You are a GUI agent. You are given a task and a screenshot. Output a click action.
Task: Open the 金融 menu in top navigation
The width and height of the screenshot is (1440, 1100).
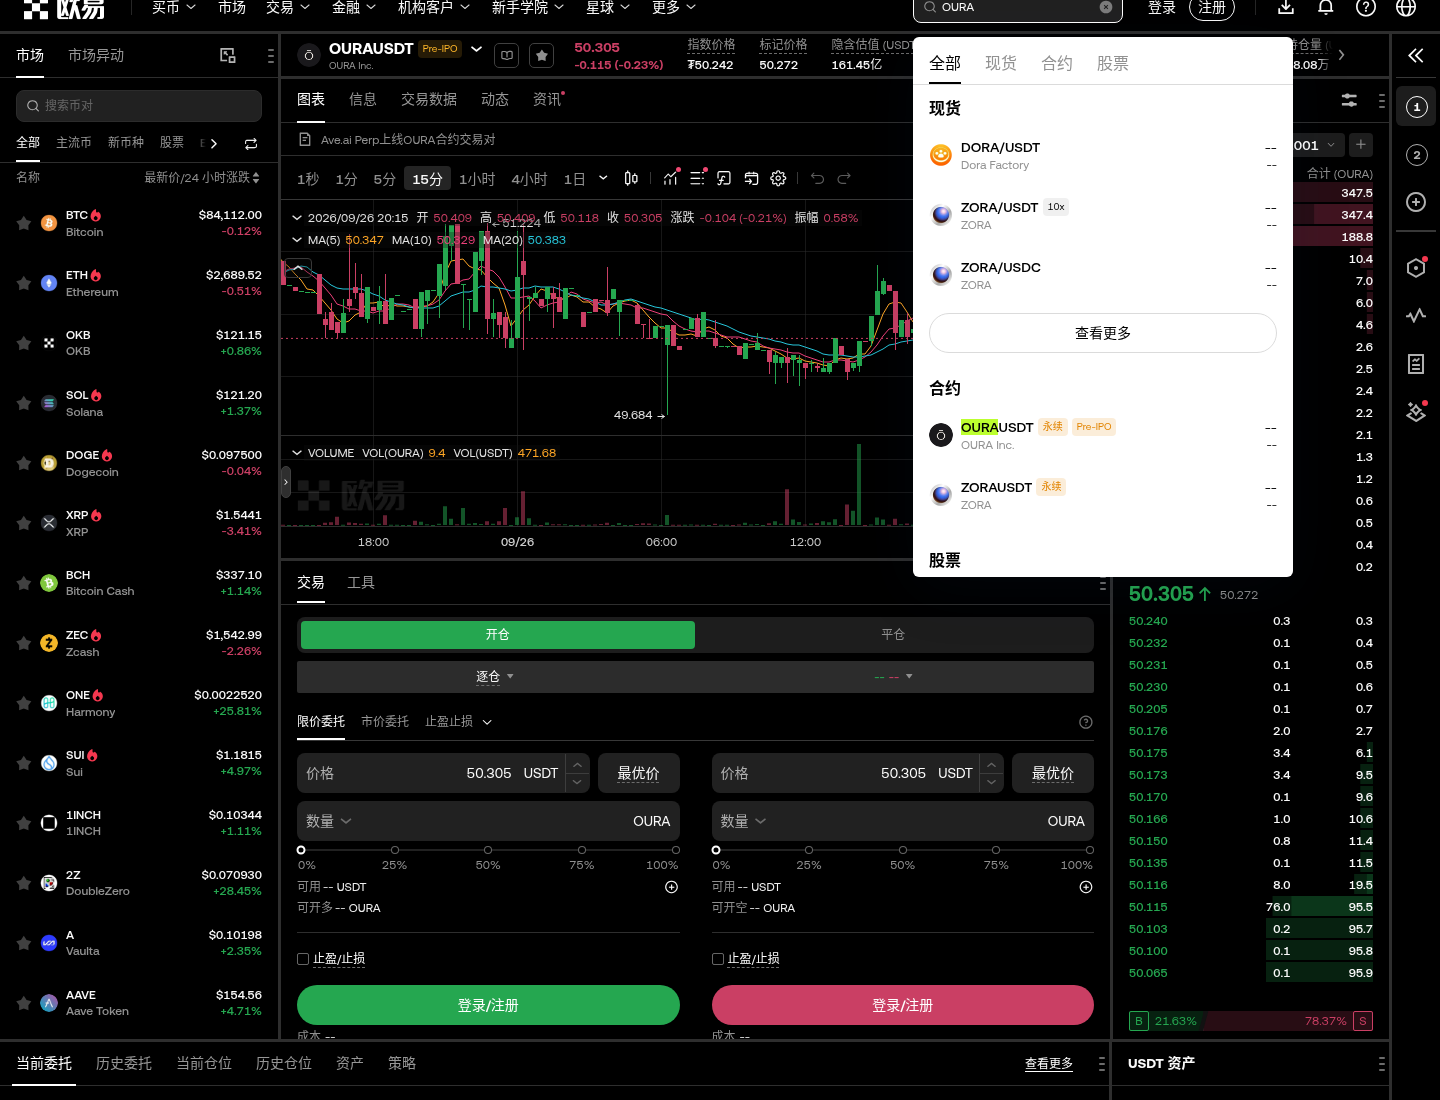pos(354,7)
